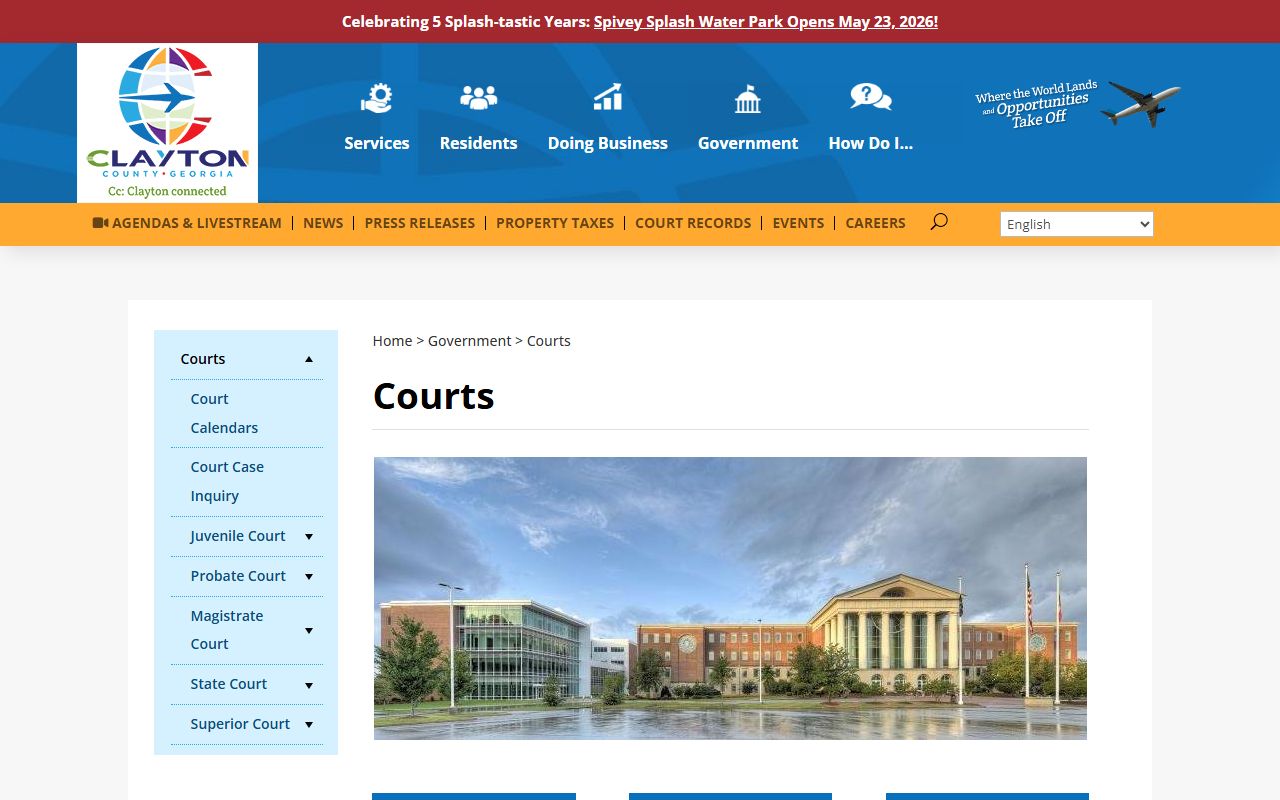Select State Court sidebar link
This screenshot has height=800, width=1280.
coord(229,684)
